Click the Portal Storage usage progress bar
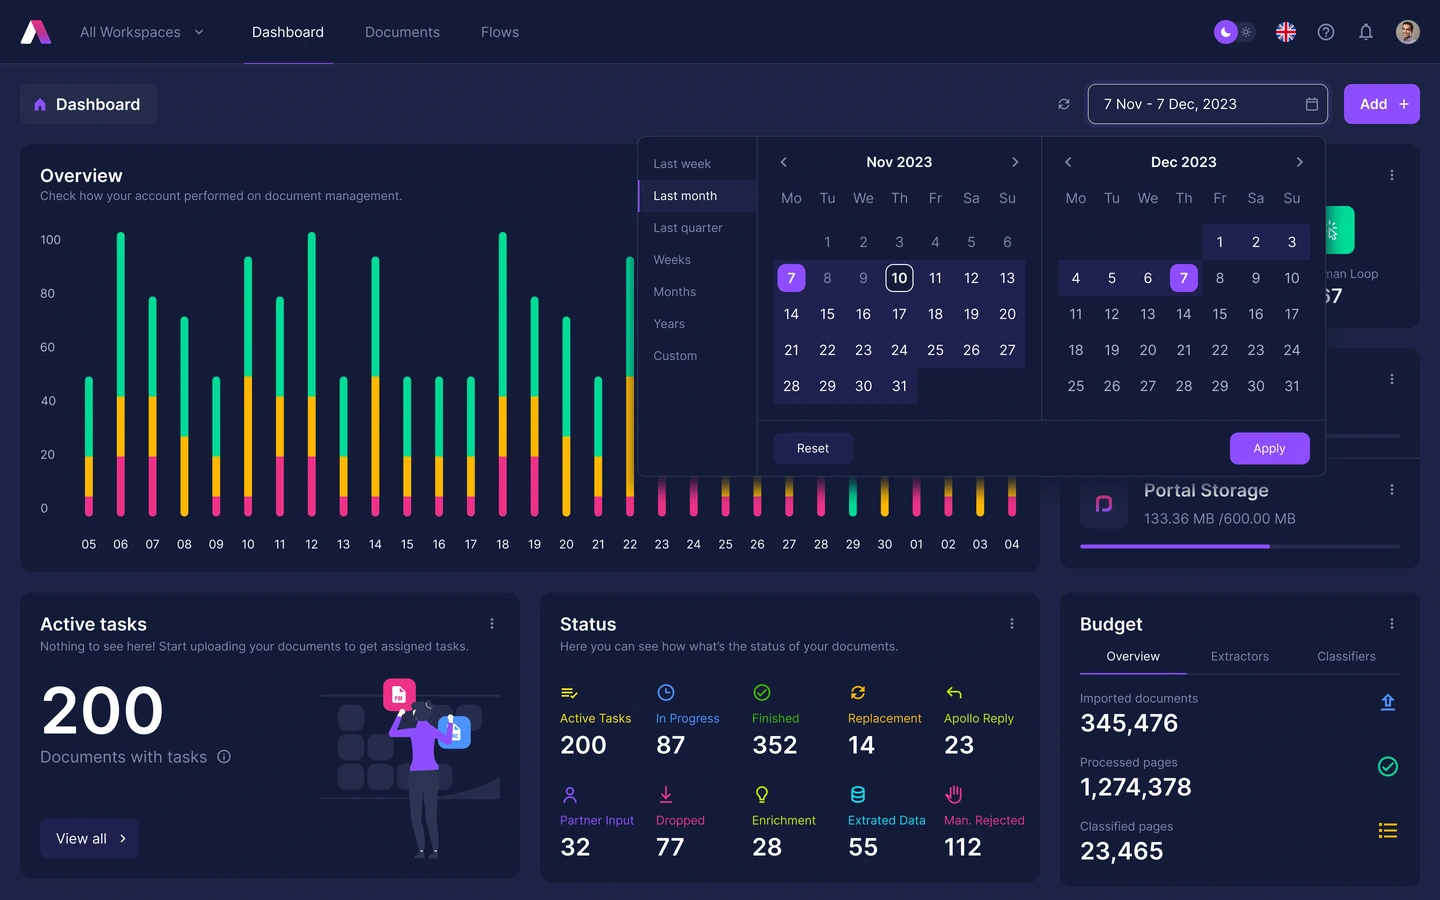 click(1240, 546)
